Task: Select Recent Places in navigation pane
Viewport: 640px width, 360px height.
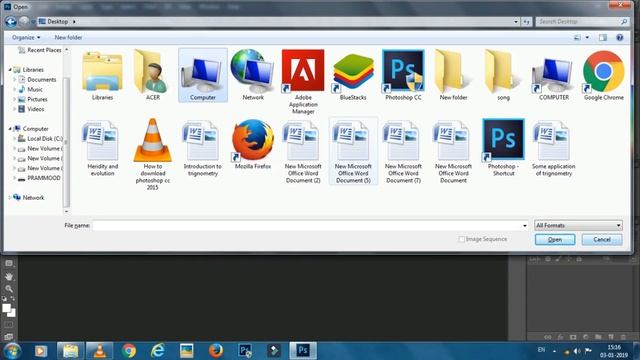Action: pos(40,50)
